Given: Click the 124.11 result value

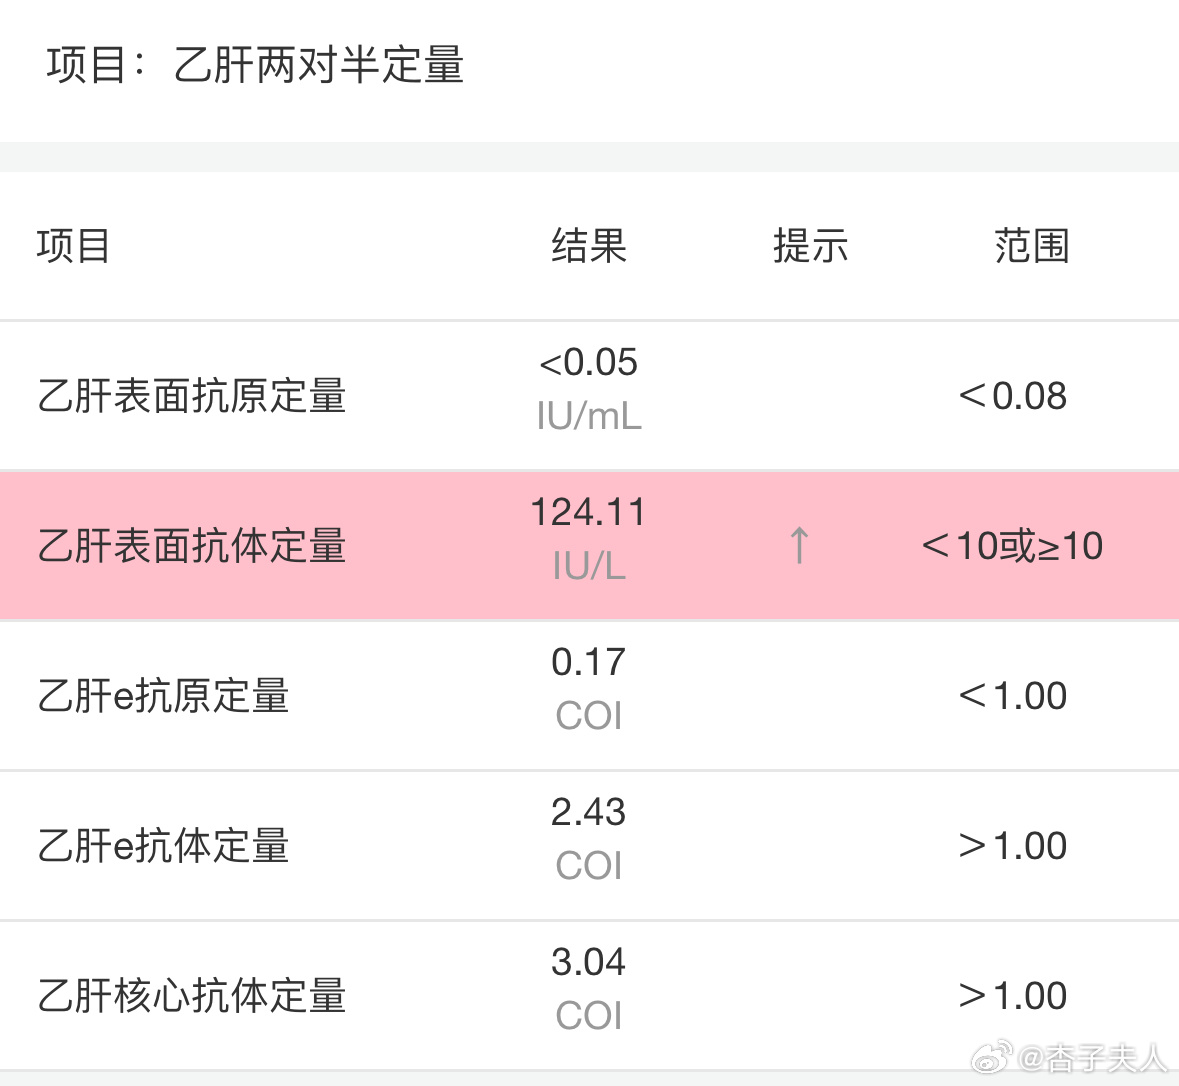Looking at the screenshot, I should click(x=588, y=512).
